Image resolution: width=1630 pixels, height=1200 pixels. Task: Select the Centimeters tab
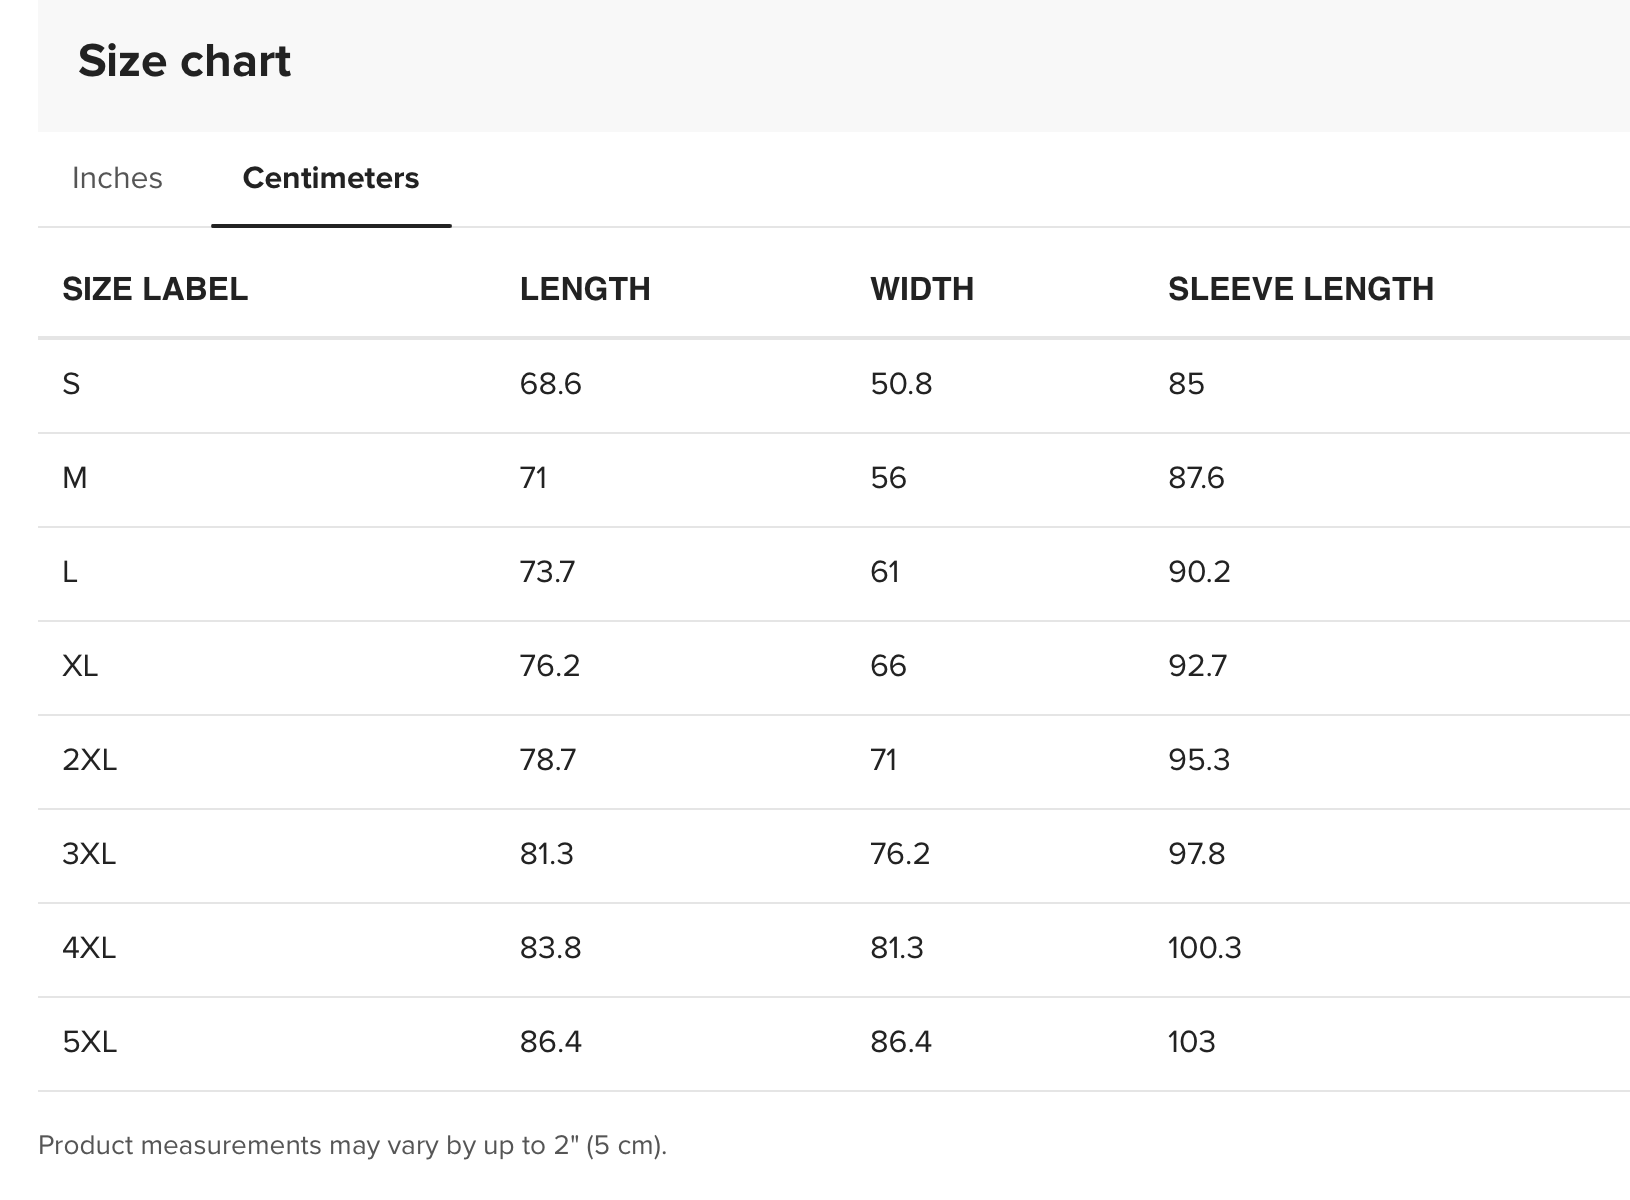[331, 178]
